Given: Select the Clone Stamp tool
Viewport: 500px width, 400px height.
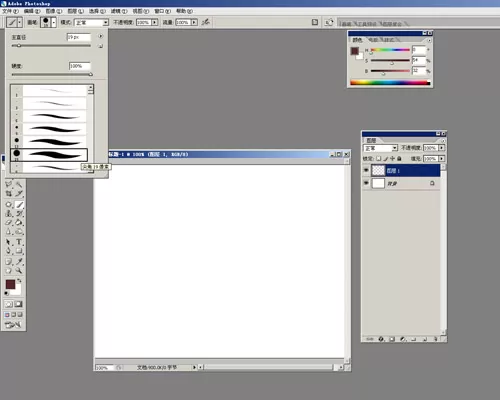Looking at the screenshot, I should (9, 214).
